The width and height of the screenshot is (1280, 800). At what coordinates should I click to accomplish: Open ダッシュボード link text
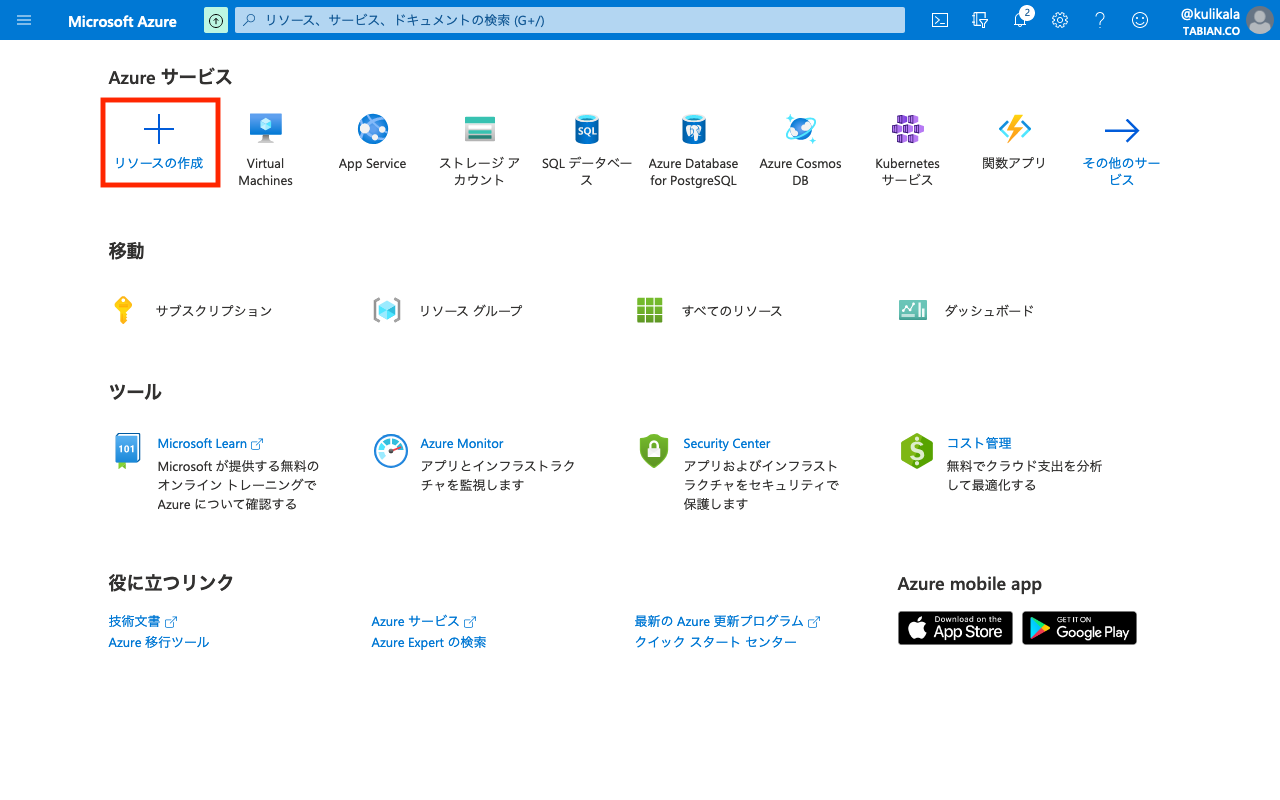click(x=989, y=311)
